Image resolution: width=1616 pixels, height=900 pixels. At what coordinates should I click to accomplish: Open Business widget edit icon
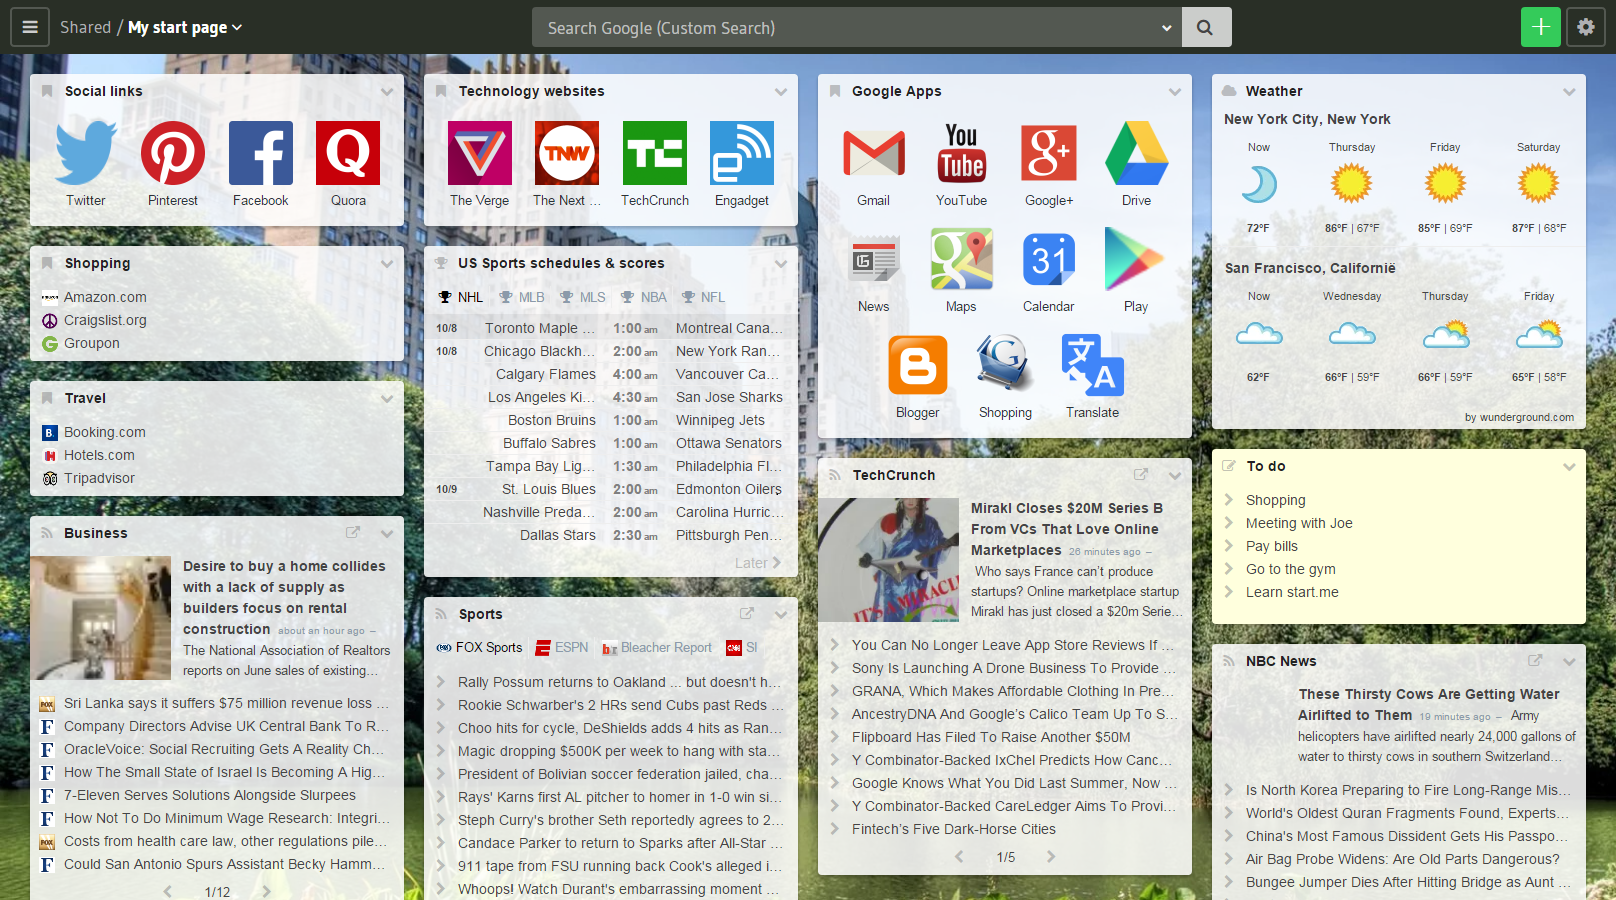[353, 533]
